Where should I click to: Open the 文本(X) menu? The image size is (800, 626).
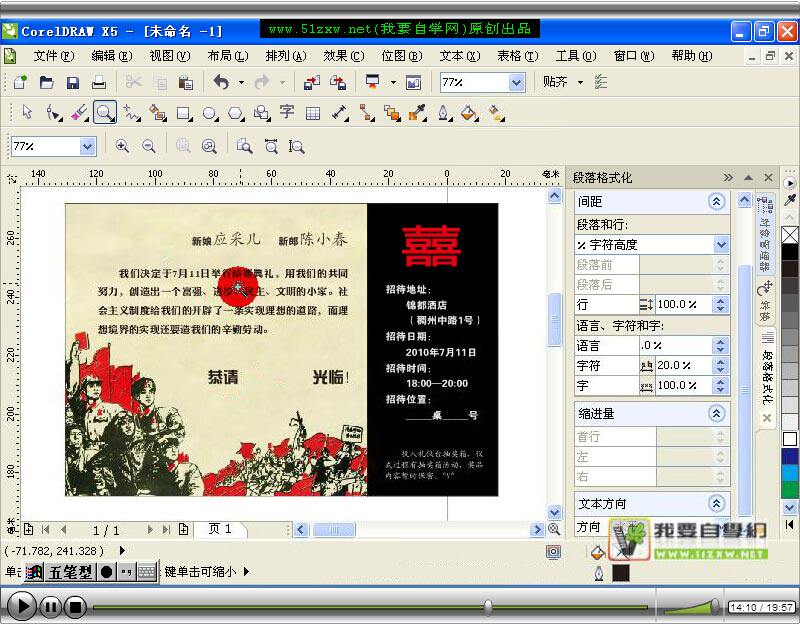click(460, 56)
